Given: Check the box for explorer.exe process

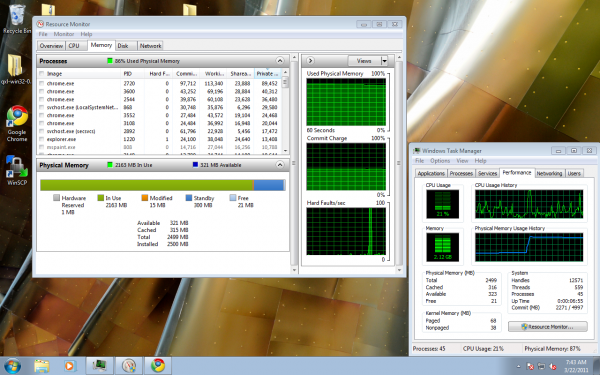Looking at the screenshot, I should pyautogui.click(x=41, y=139).
